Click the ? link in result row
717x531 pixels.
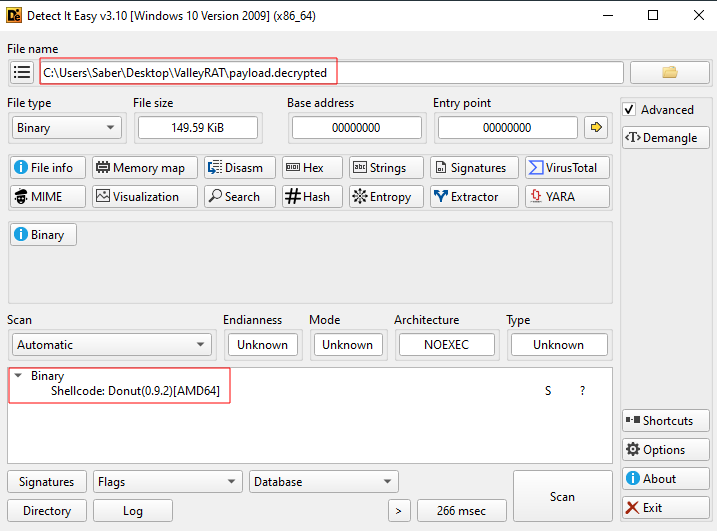point(582,391)
